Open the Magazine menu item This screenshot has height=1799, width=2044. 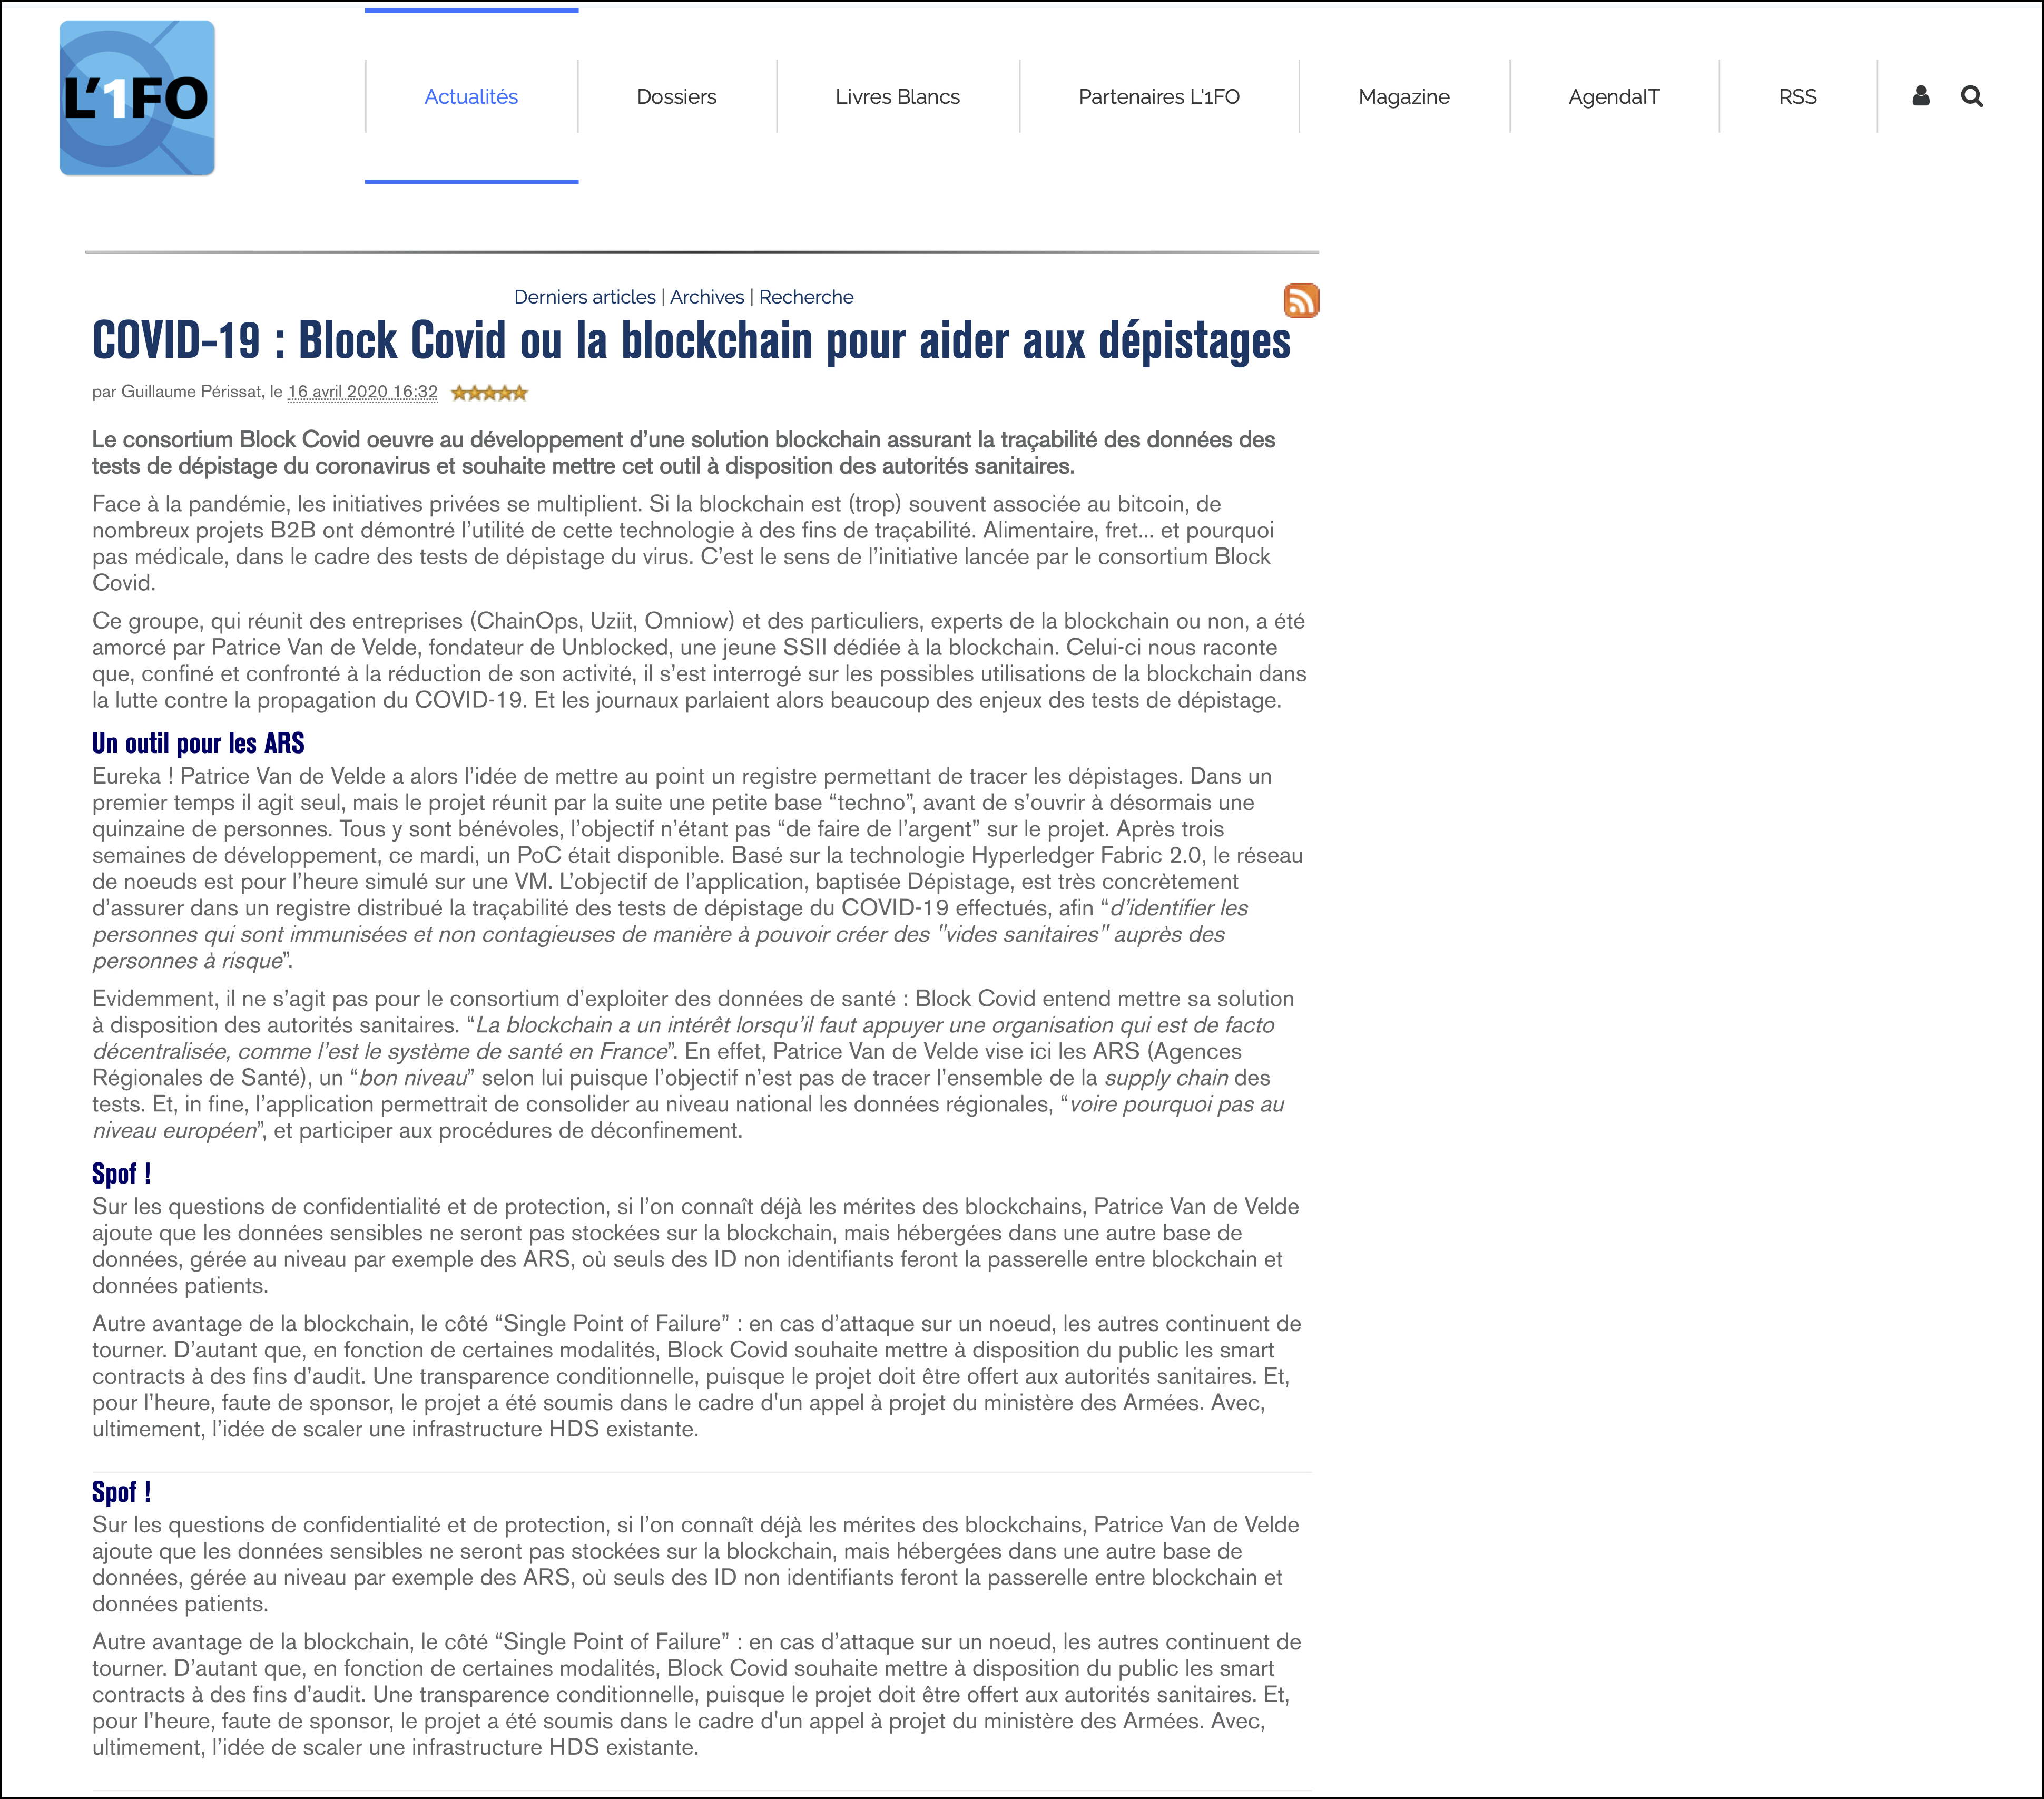[x=1404, y=97]
